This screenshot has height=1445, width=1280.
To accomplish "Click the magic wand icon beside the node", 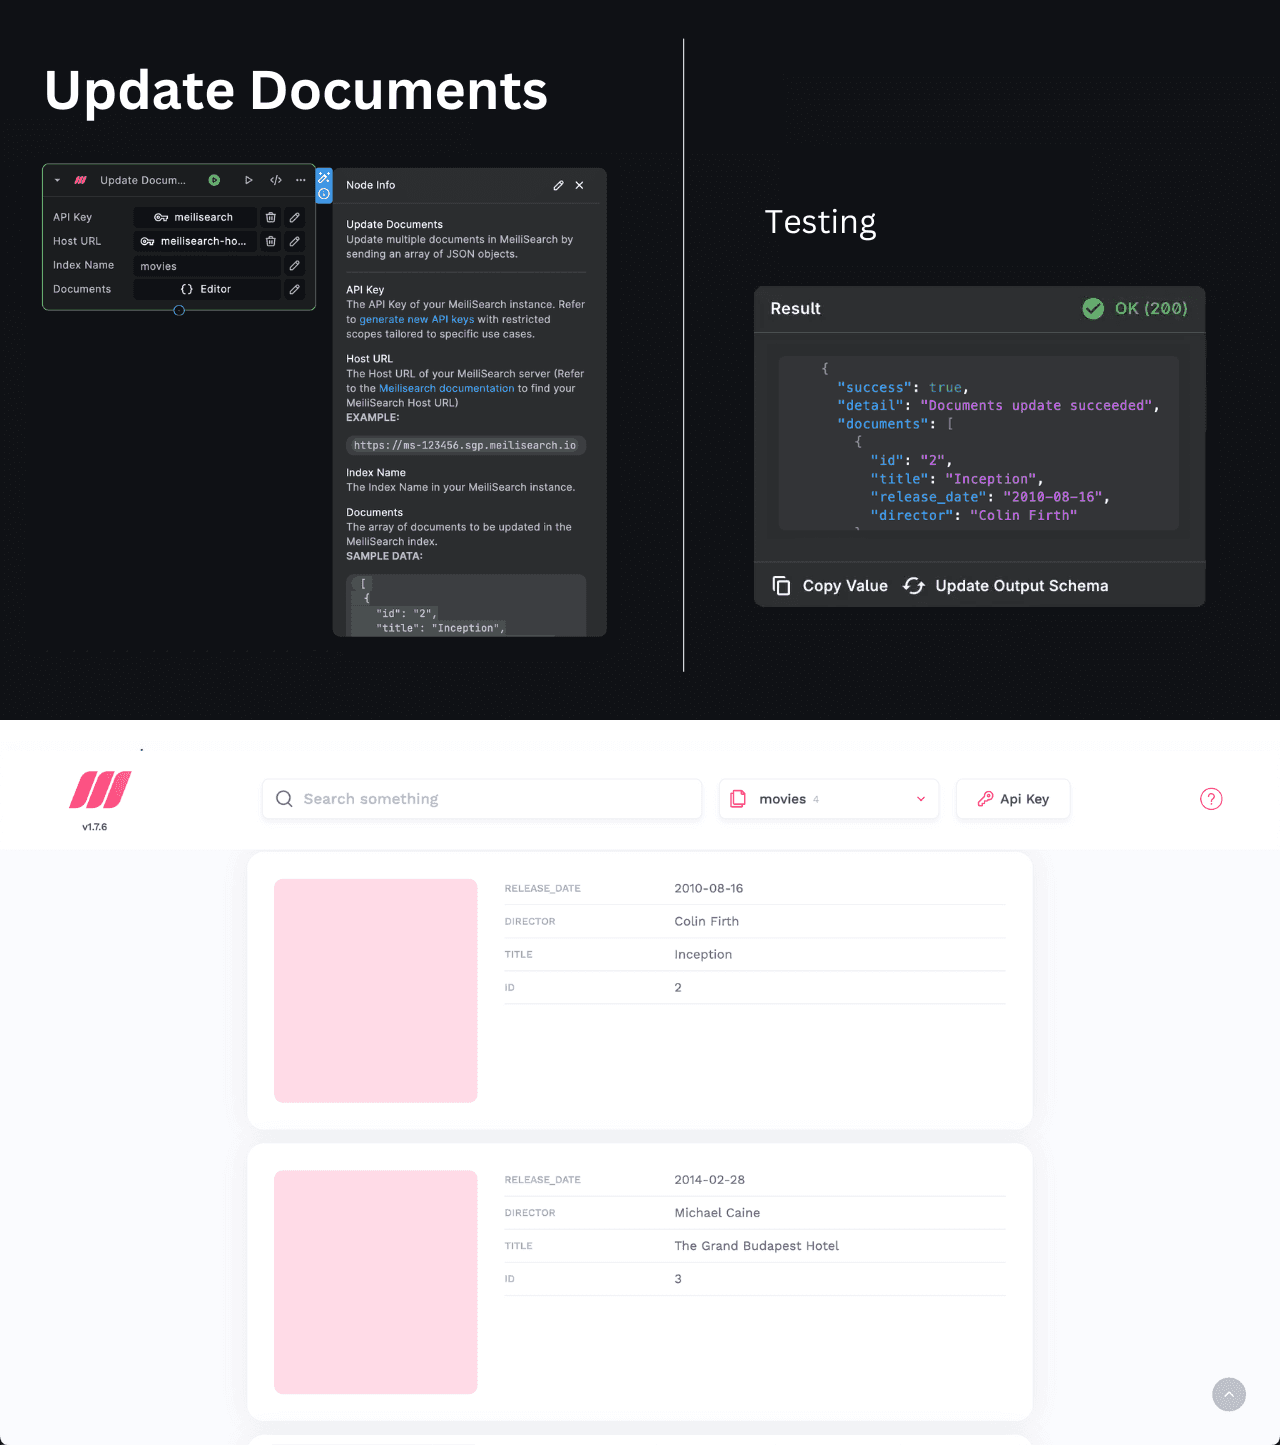I will (324, 177).
